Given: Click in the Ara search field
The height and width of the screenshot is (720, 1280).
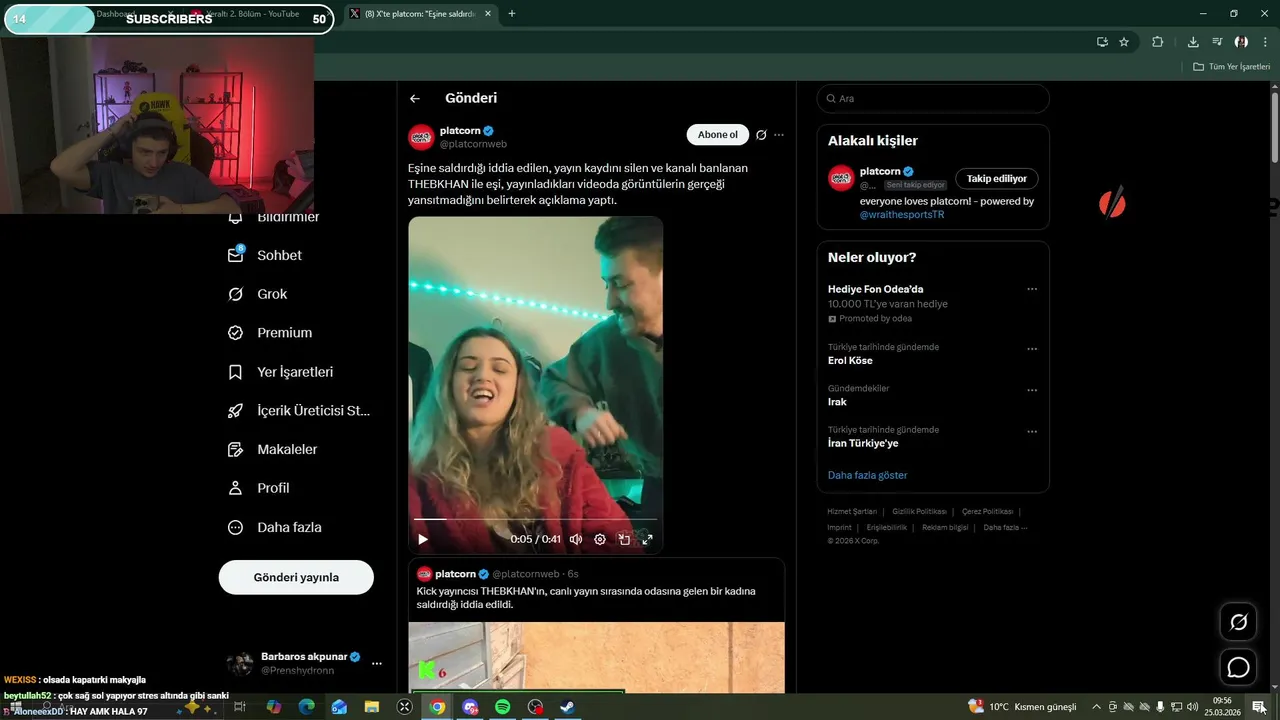Looking at the screenshot, I should click(933, 99).
